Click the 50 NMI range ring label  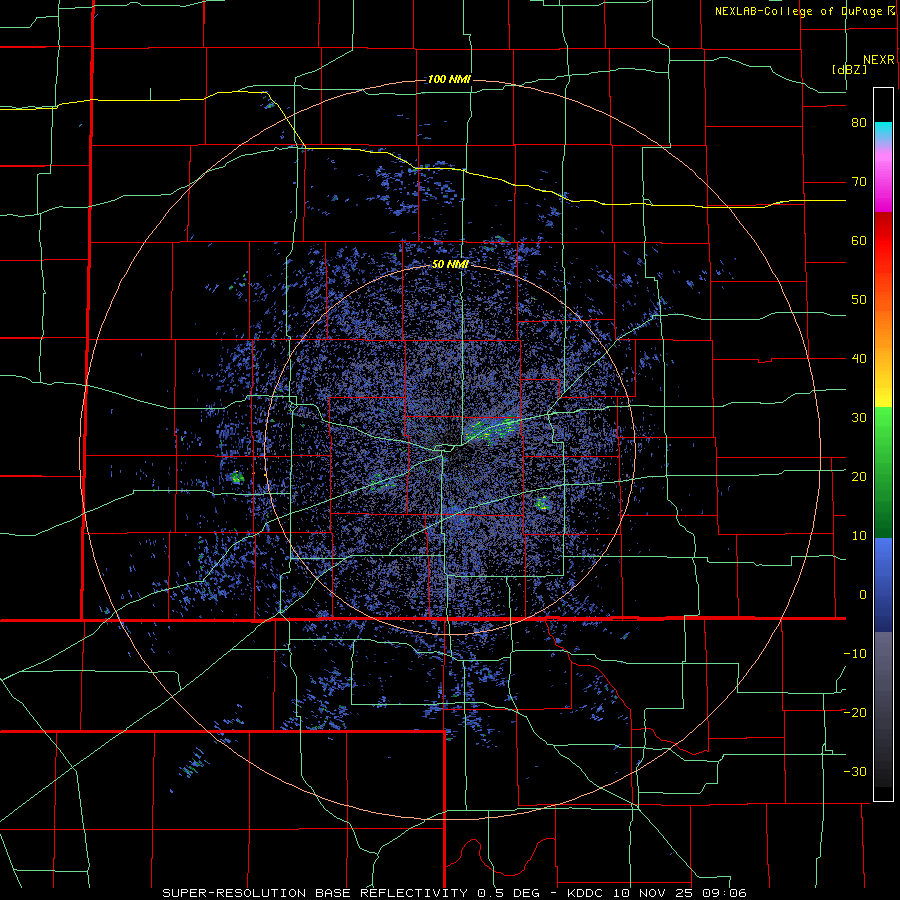(x=450, y=264)
